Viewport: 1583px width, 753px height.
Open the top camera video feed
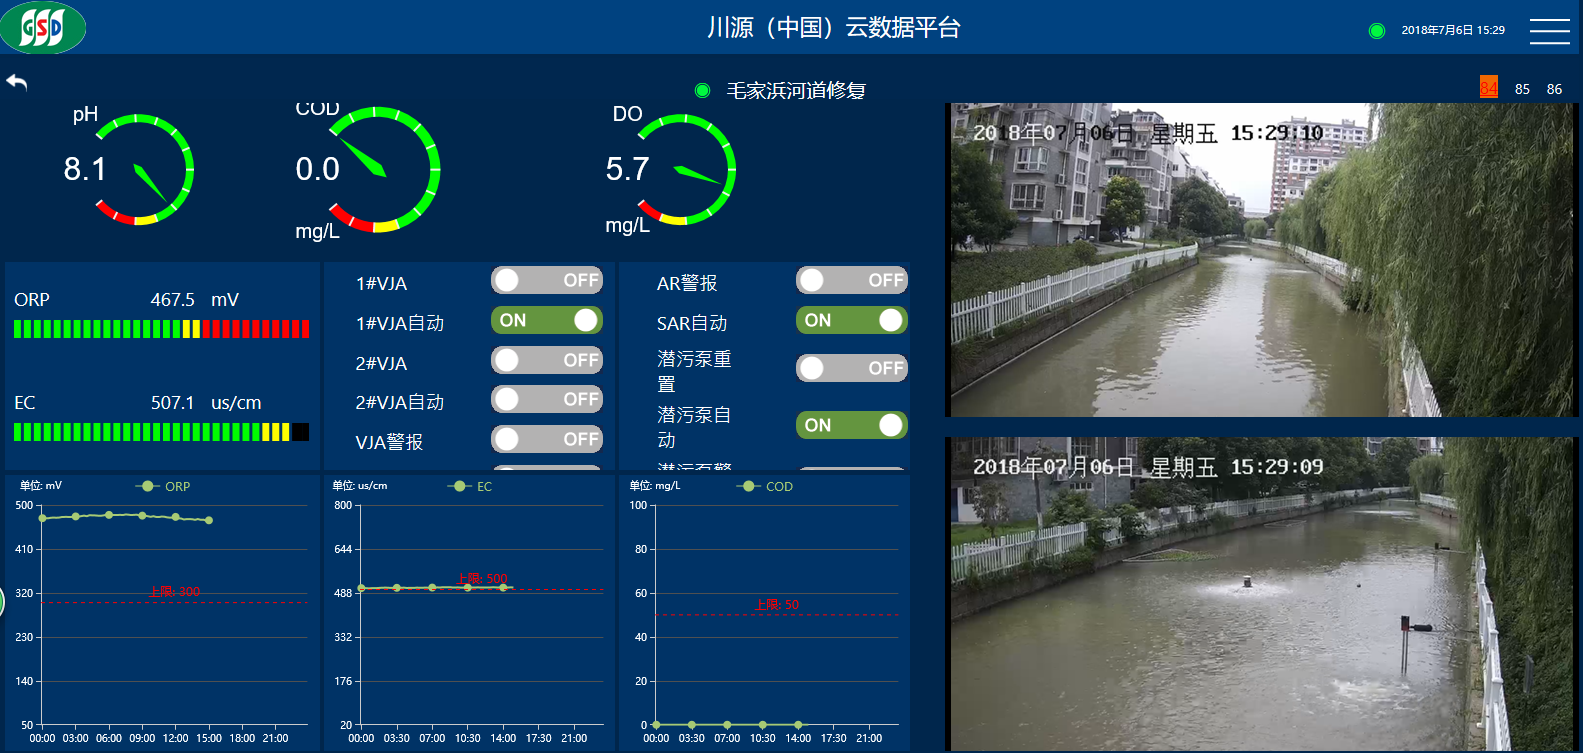1260,260
